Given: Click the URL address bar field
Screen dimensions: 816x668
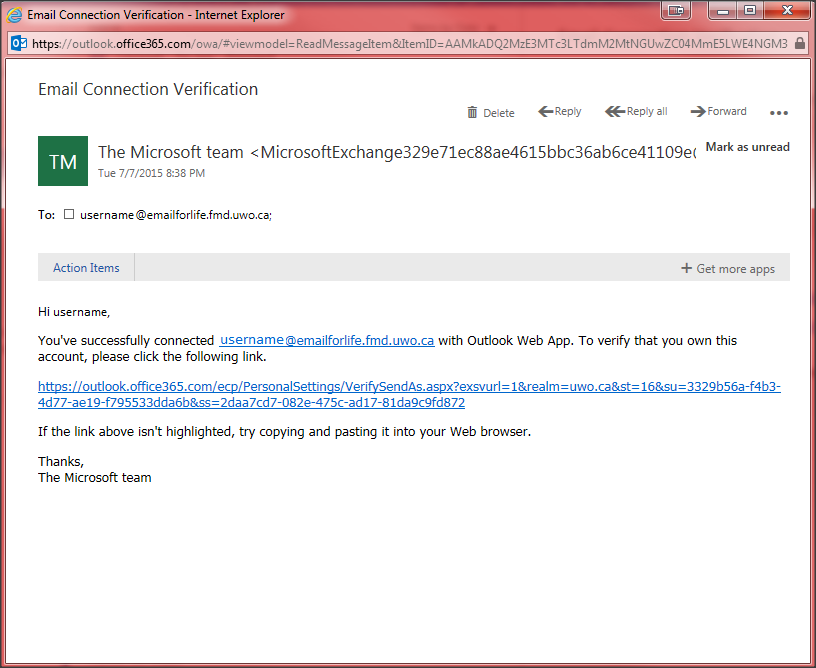Looking at the screenshot, I should click(x=400, y=43).
